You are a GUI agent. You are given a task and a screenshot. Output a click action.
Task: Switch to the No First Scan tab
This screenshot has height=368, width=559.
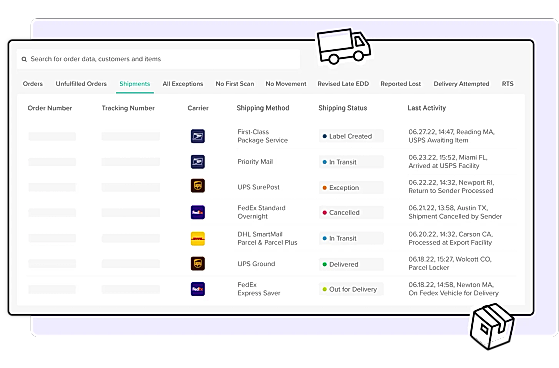235,84
